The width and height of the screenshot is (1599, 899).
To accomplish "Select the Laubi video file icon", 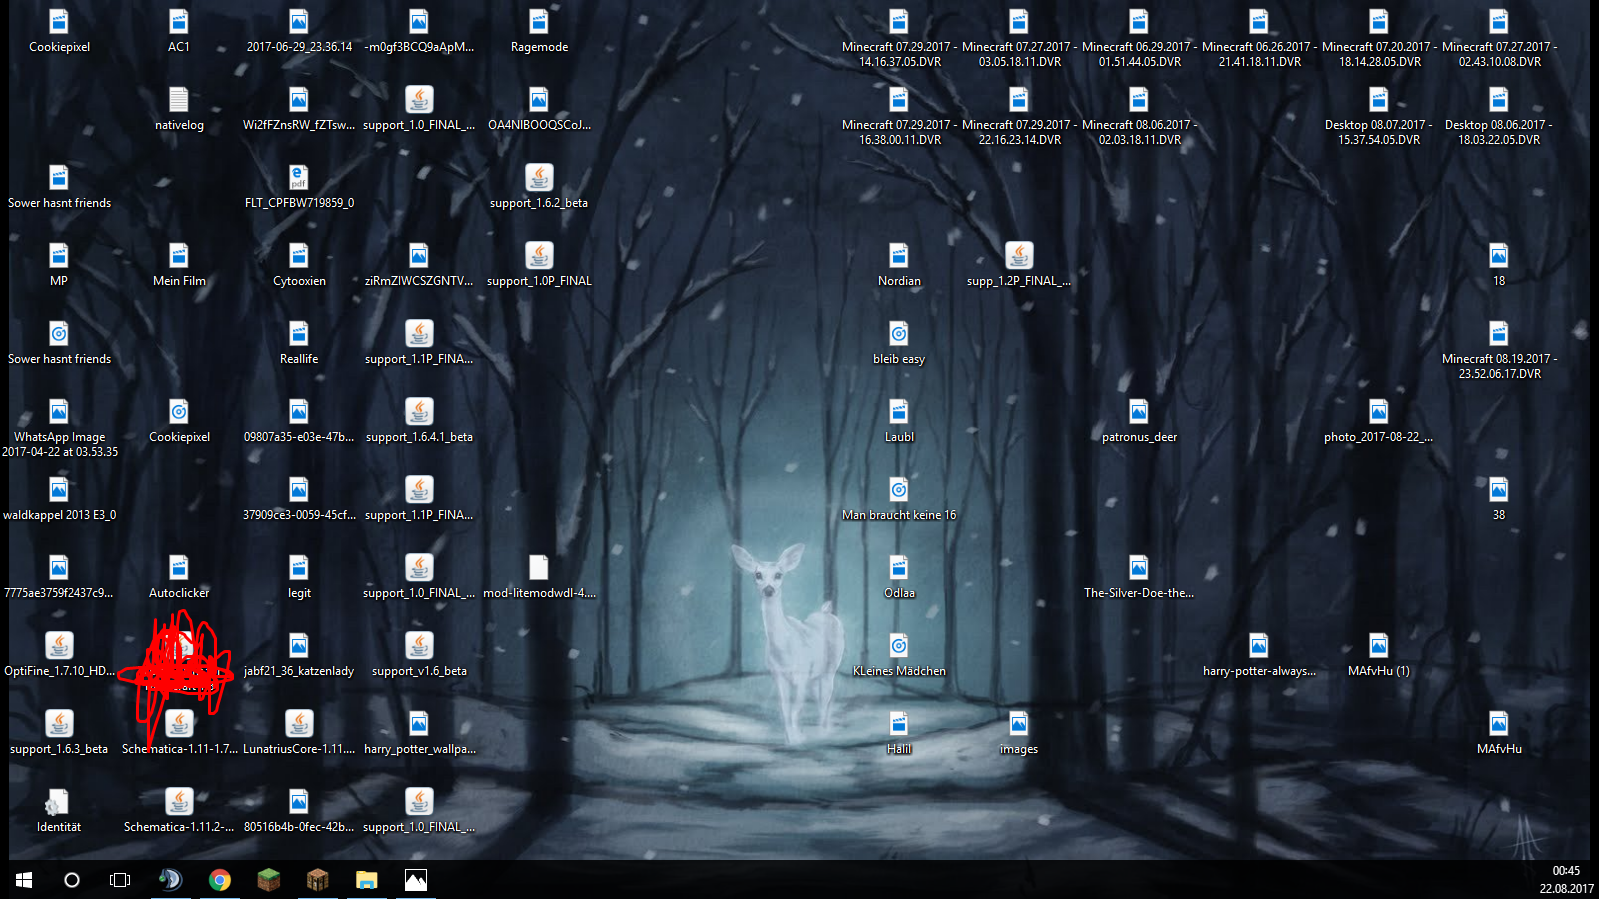I will [x=899, y=412].
